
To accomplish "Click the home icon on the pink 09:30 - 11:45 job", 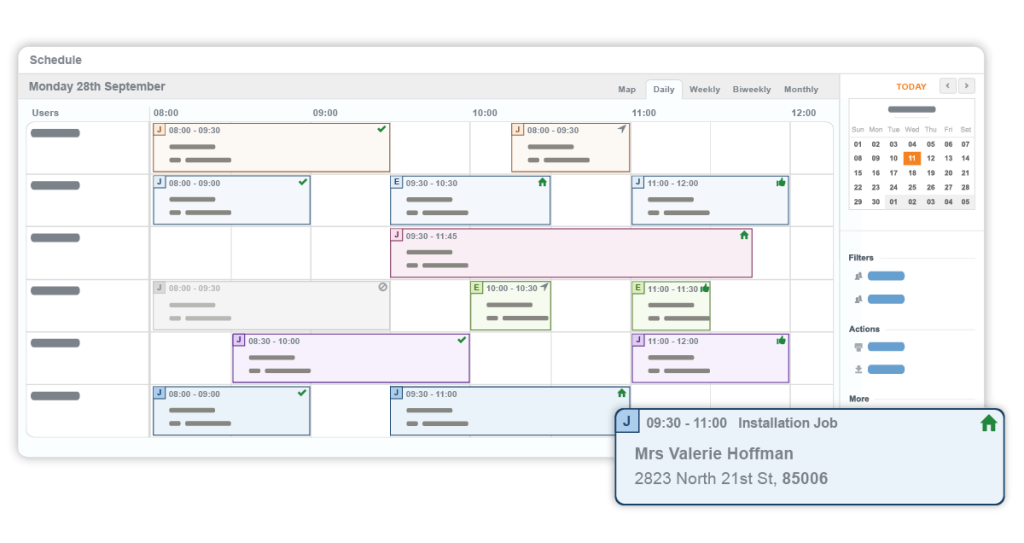I will (743, 235).
